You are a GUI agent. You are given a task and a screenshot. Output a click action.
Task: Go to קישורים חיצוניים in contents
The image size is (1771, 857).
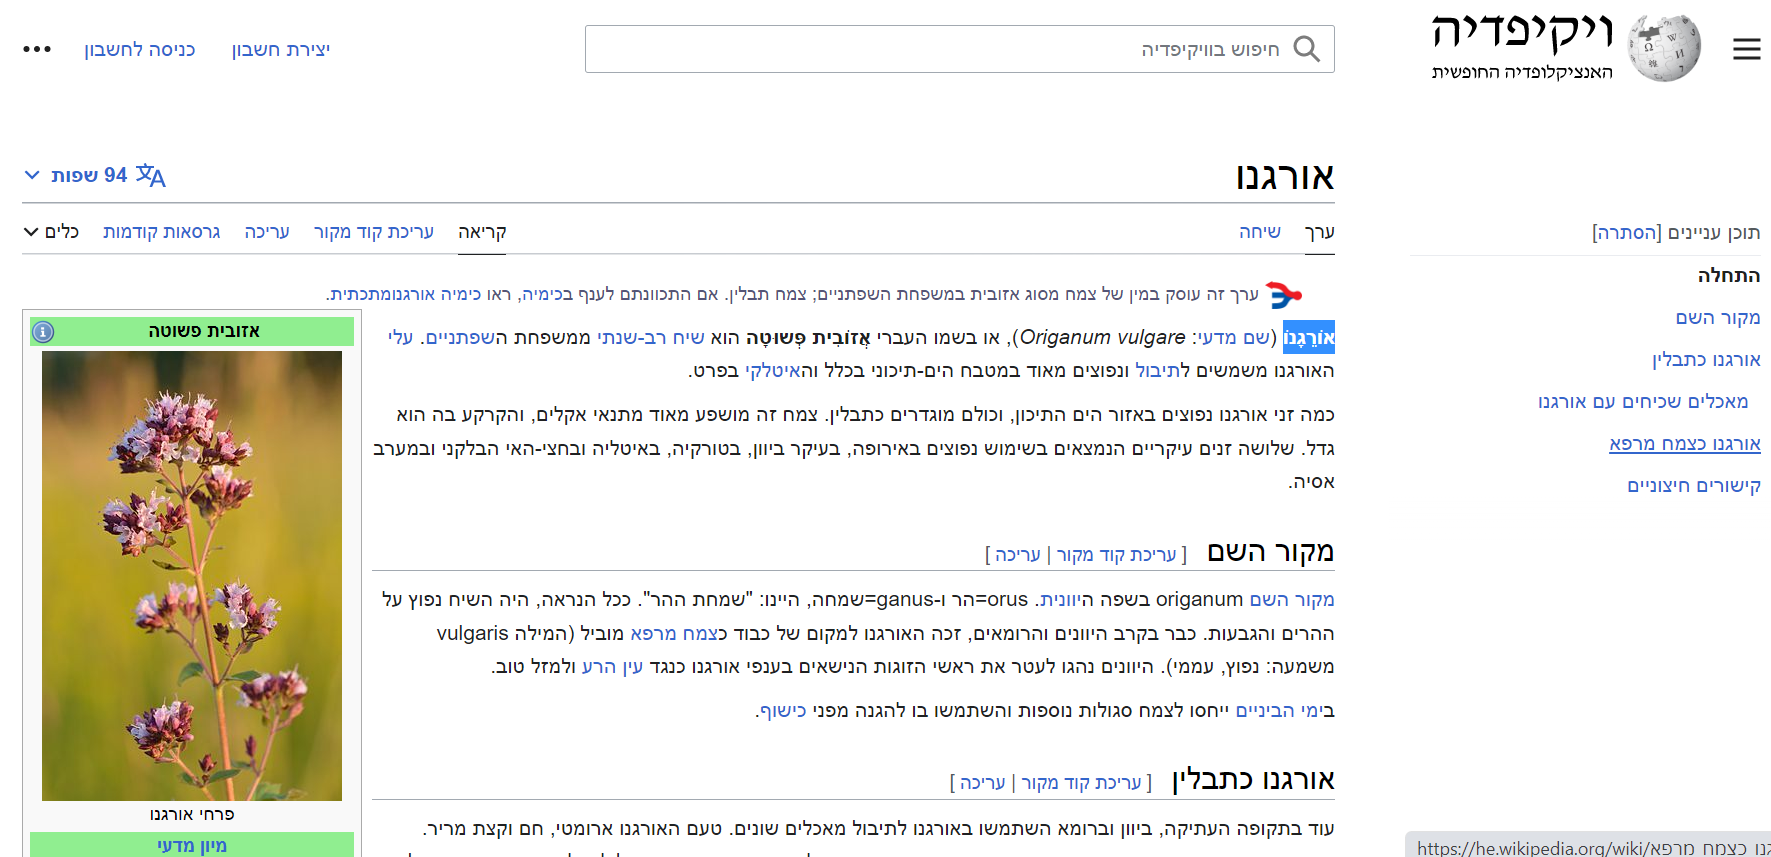(1694, 486)
